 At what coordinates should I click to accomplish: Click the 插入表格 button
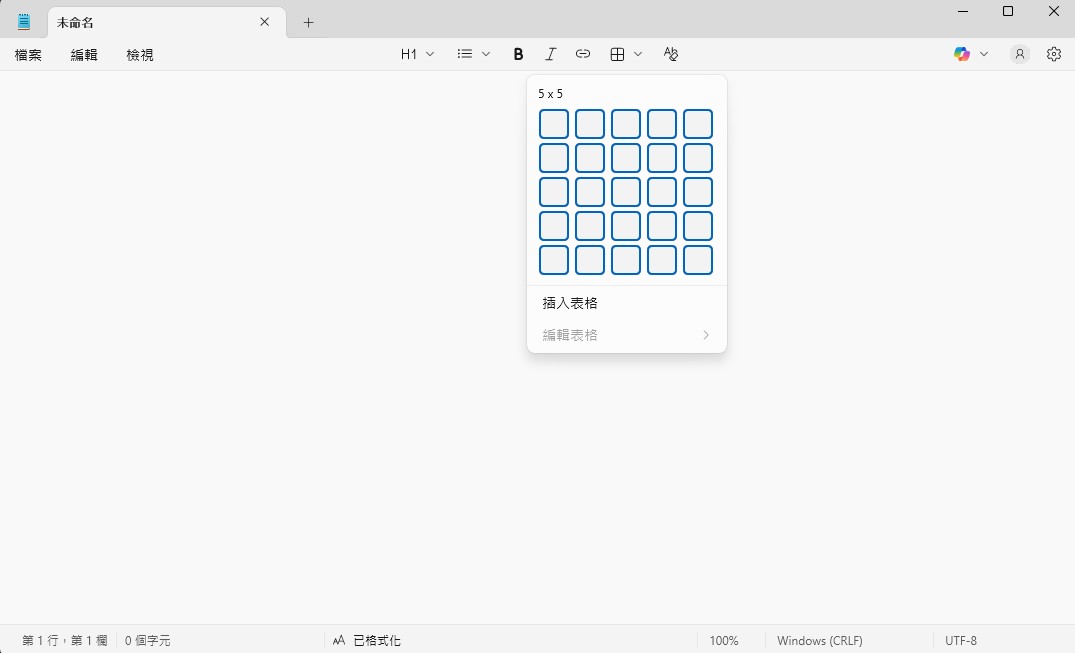[570, 302]
